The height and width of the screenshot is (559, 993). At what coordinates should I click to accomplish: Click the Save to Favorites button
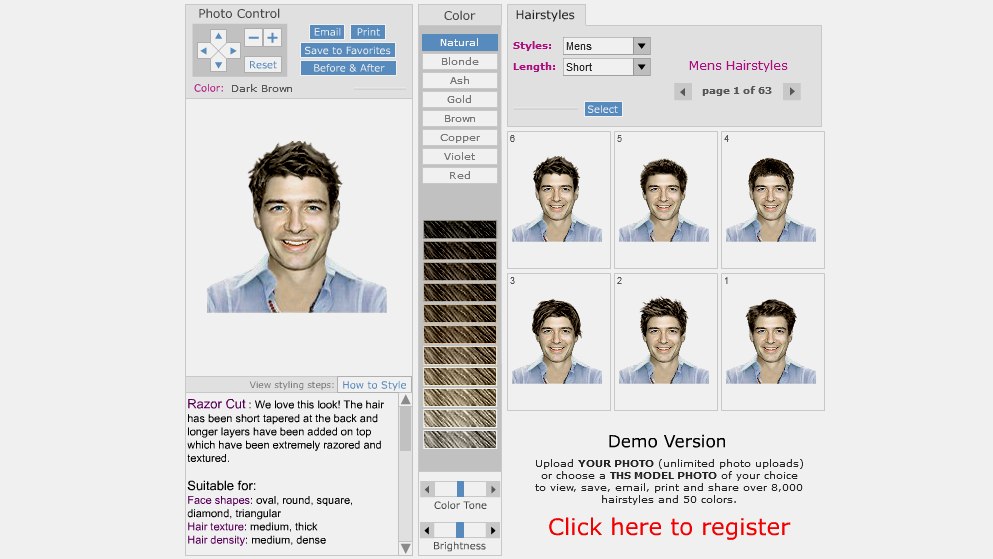347,51
